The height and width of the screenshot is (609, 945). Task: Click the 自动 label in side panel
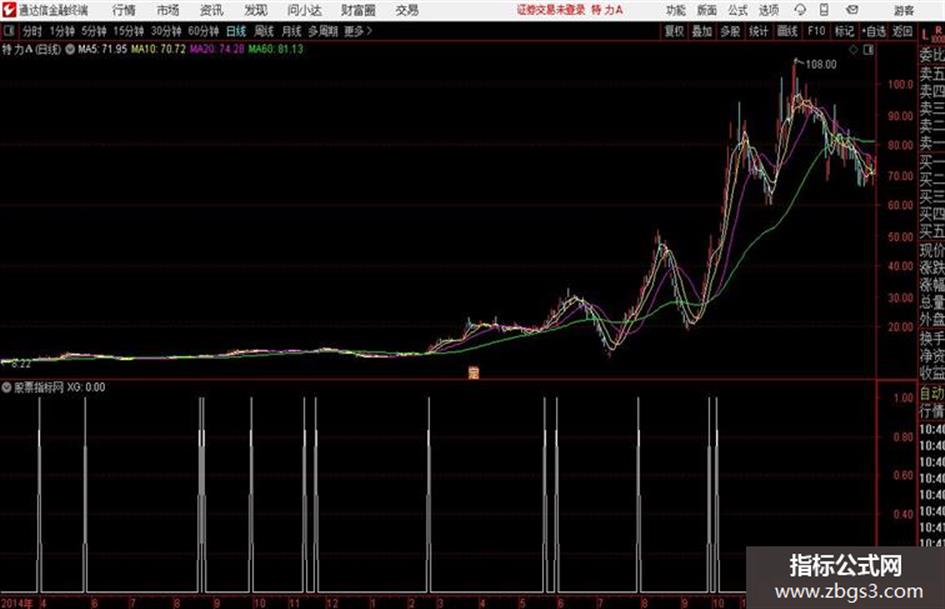point(932,393)
